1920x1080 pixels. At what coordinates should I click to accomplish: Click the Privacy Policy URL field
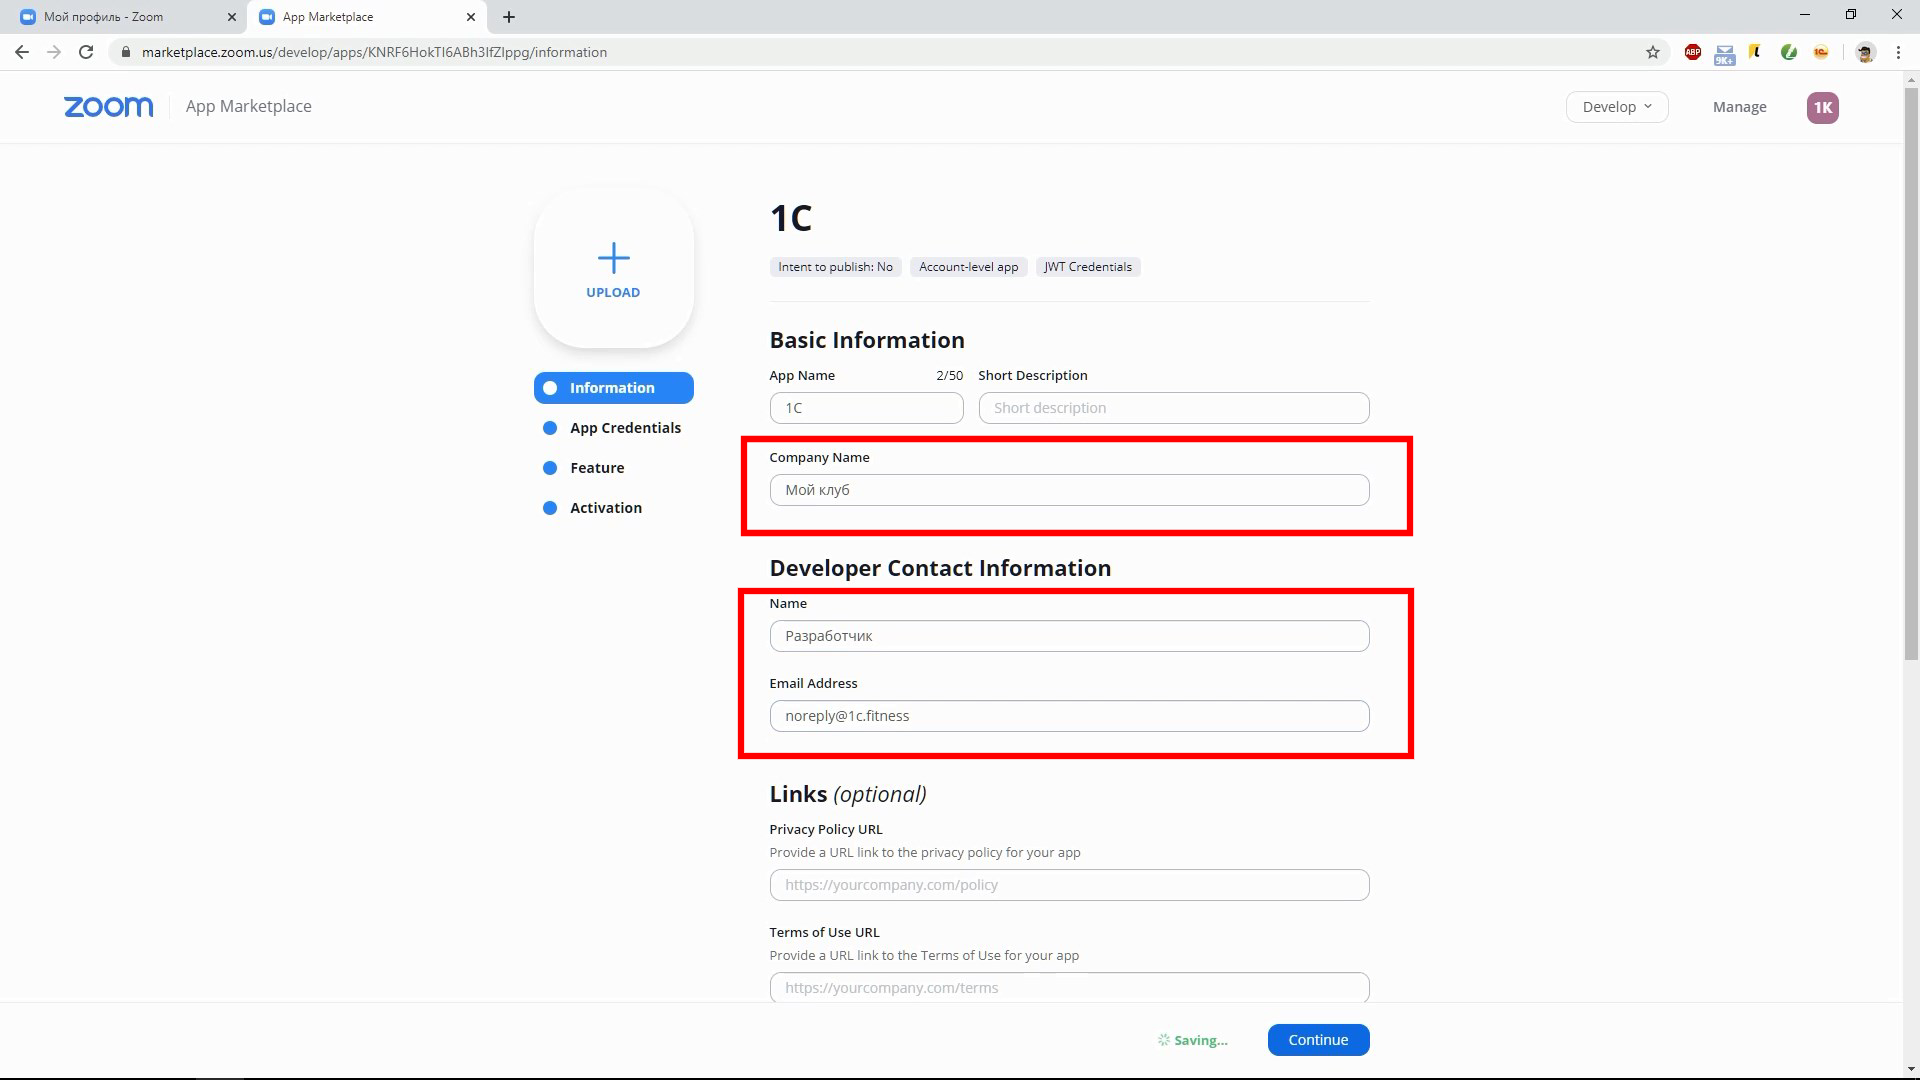tap(1069, 885)
